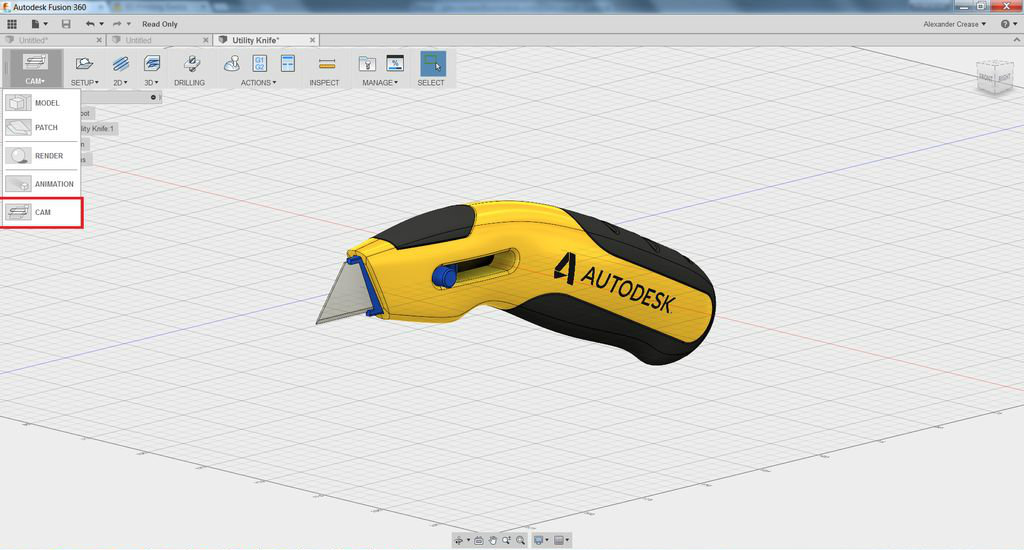Click the Display Settings monitor icon
Screen dimensions: 1024x550
(x=538, y=540)
